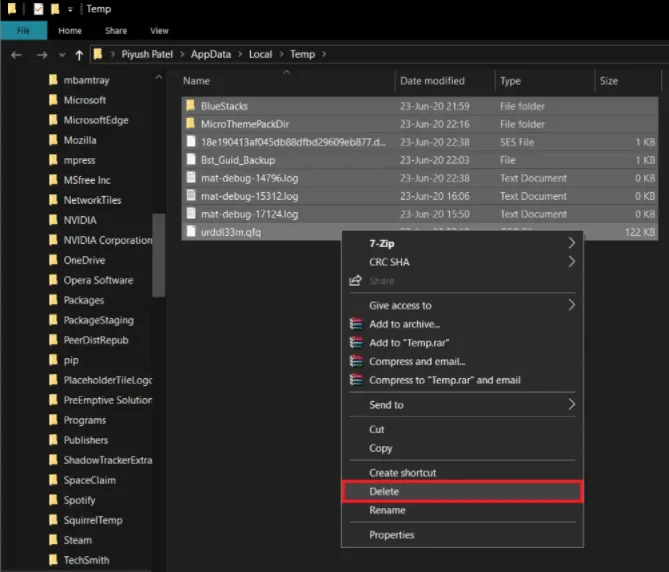
Task: Click text document icon of mat-debug-14796.log
Action: point(191,177)
